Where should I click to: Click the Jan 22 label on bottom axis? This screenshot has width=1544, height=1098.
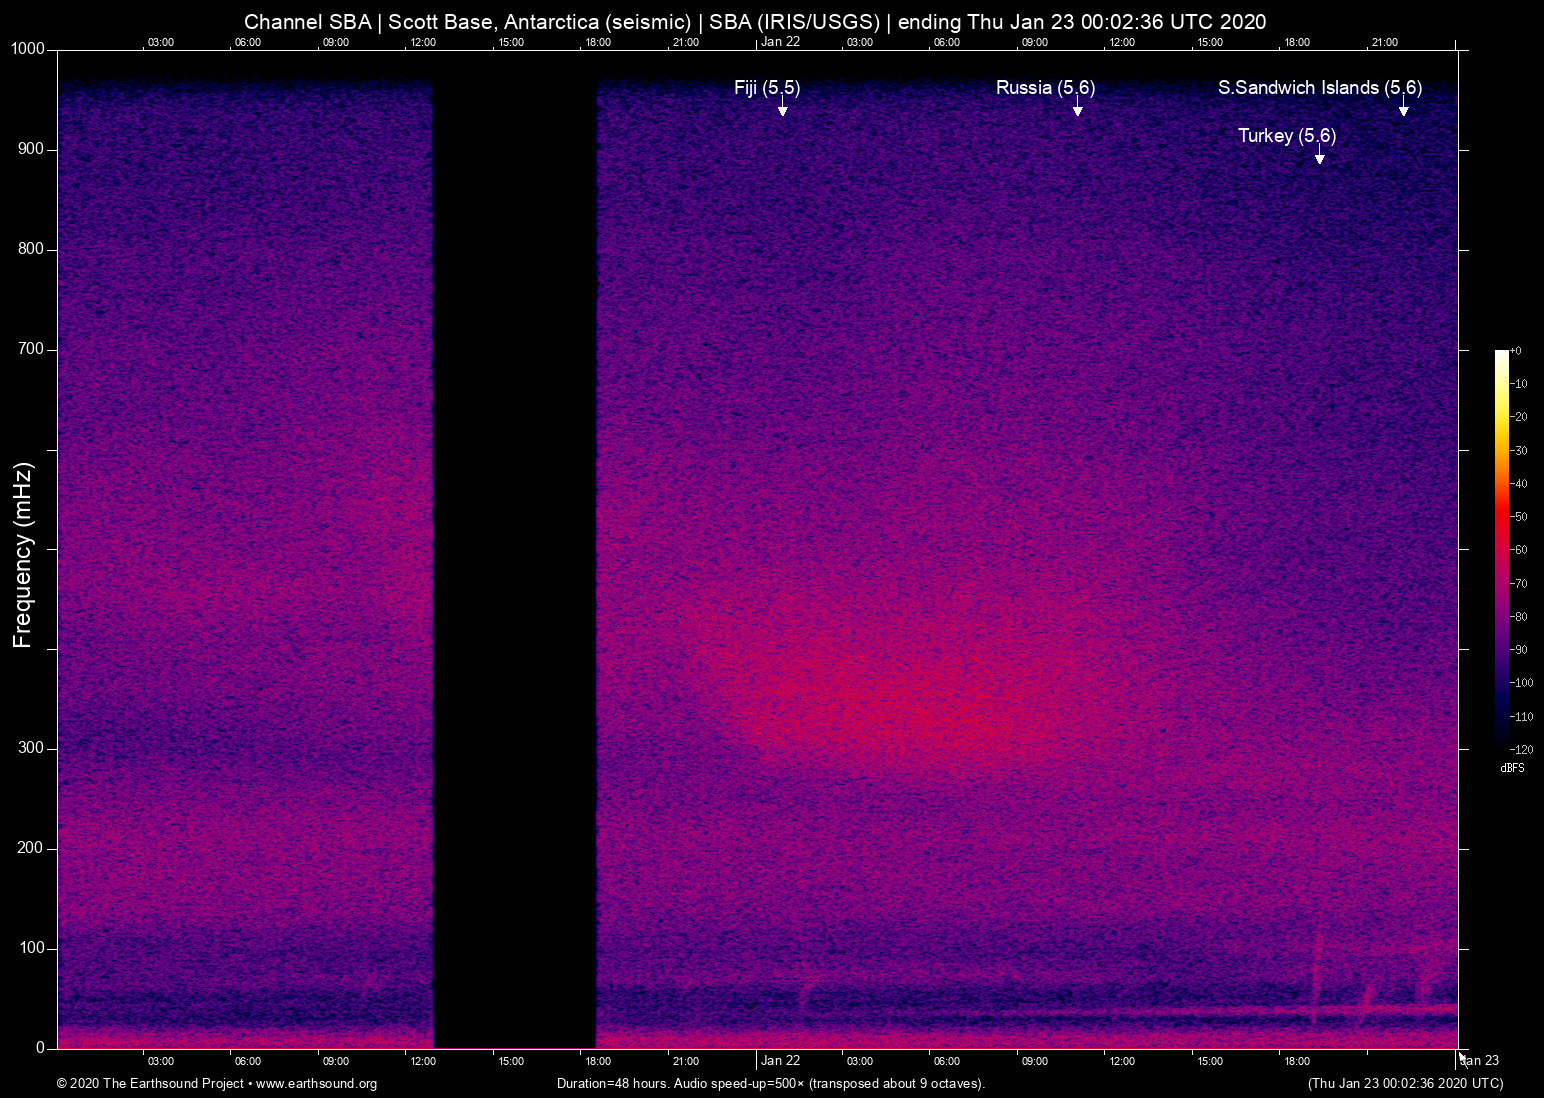tap(780, 1061)
